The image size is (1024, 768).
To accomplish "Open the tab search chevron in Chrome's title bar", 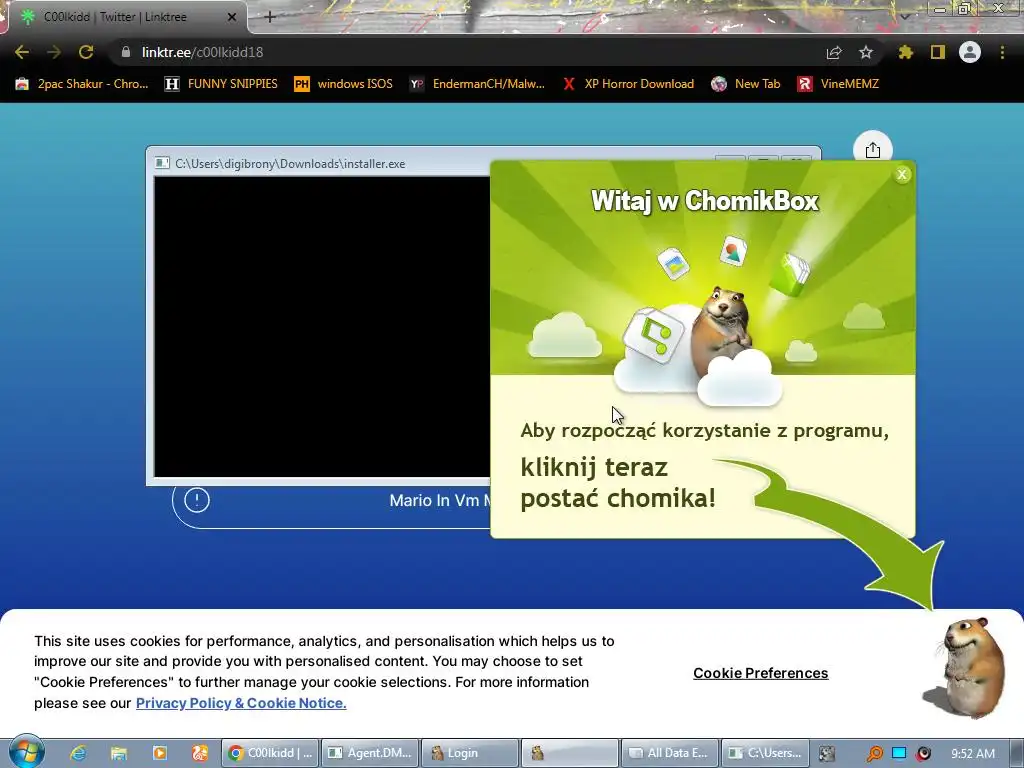I will [904, 16].
